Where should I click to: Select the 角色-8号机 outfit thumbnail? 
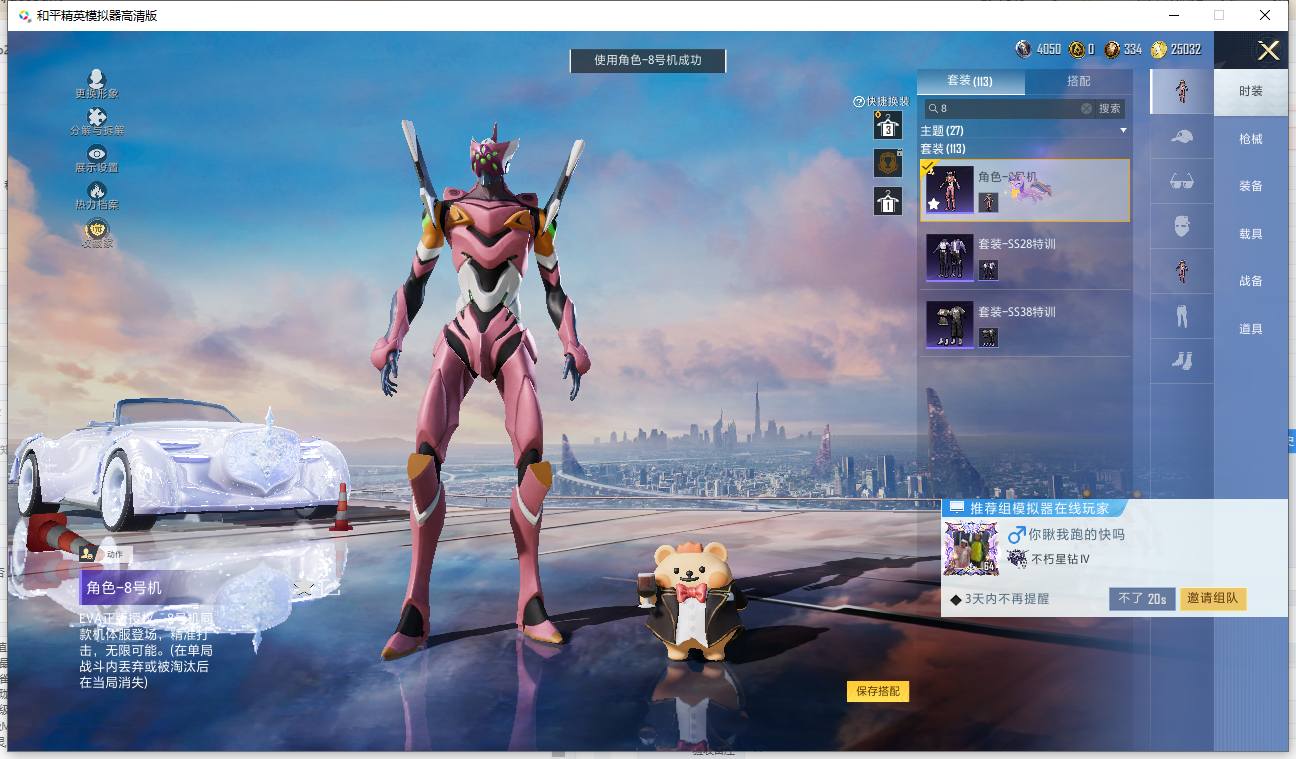point(950,189)
